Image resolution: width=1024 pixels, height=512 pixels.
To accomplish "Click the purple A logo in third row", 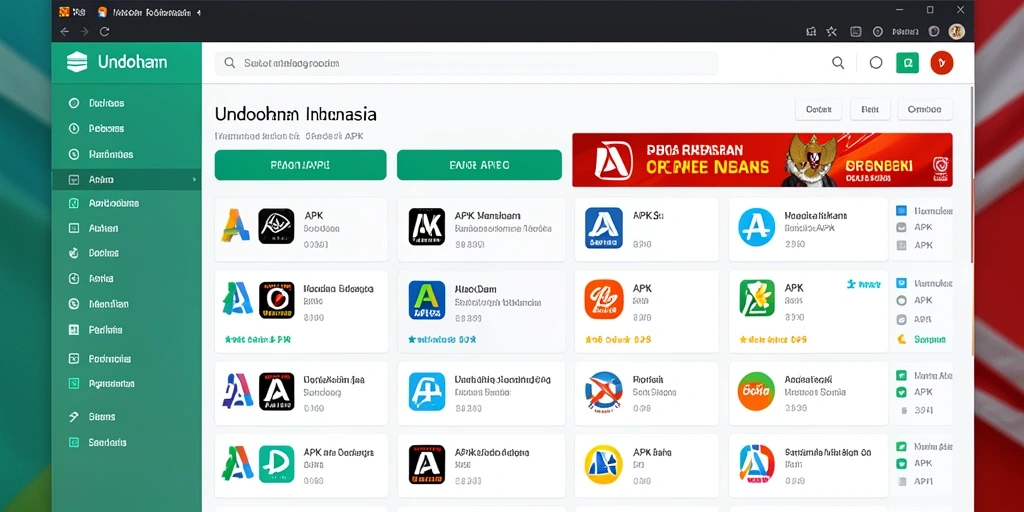I will coord(237,391).
